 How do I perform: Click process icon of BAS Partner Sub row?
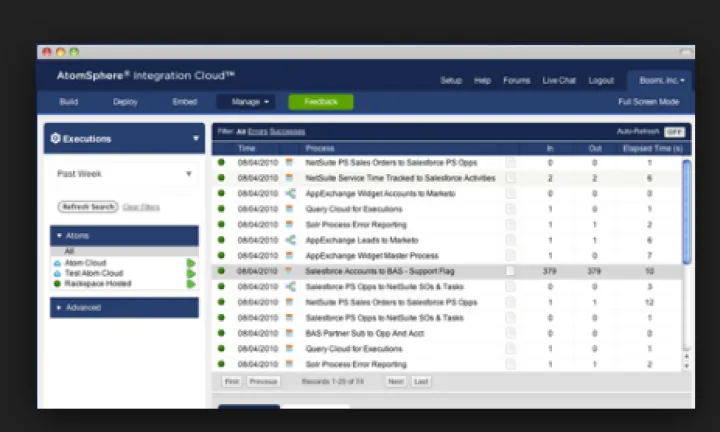289,333
